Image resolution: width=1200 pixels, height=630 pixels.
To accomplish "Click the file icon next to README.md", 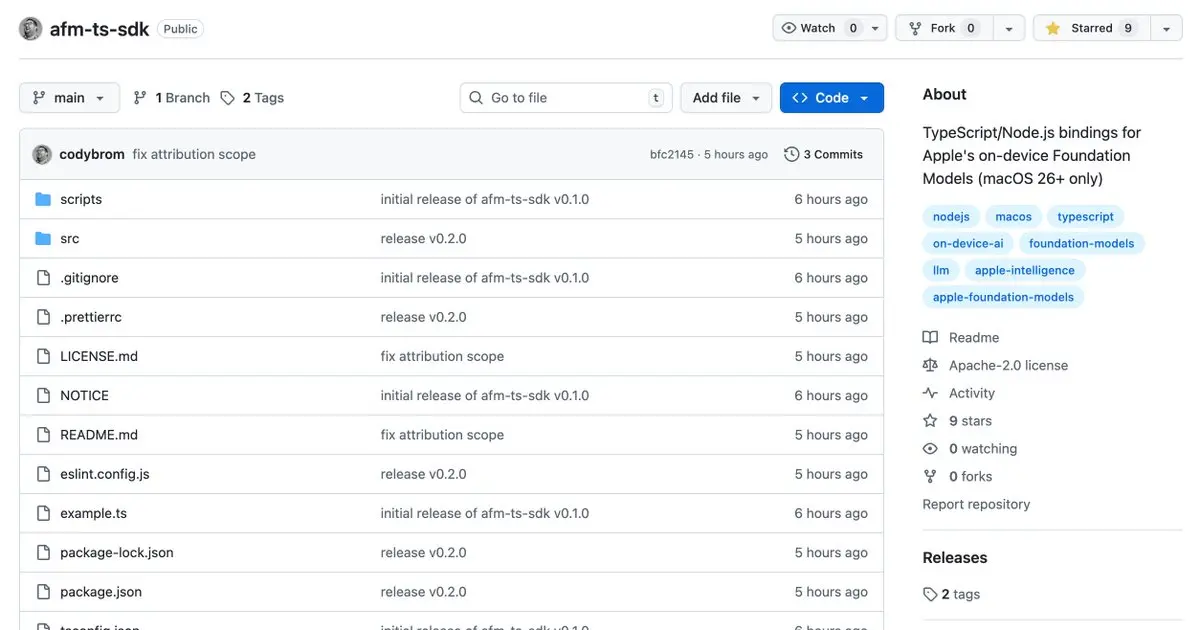I will click(43, 435).
